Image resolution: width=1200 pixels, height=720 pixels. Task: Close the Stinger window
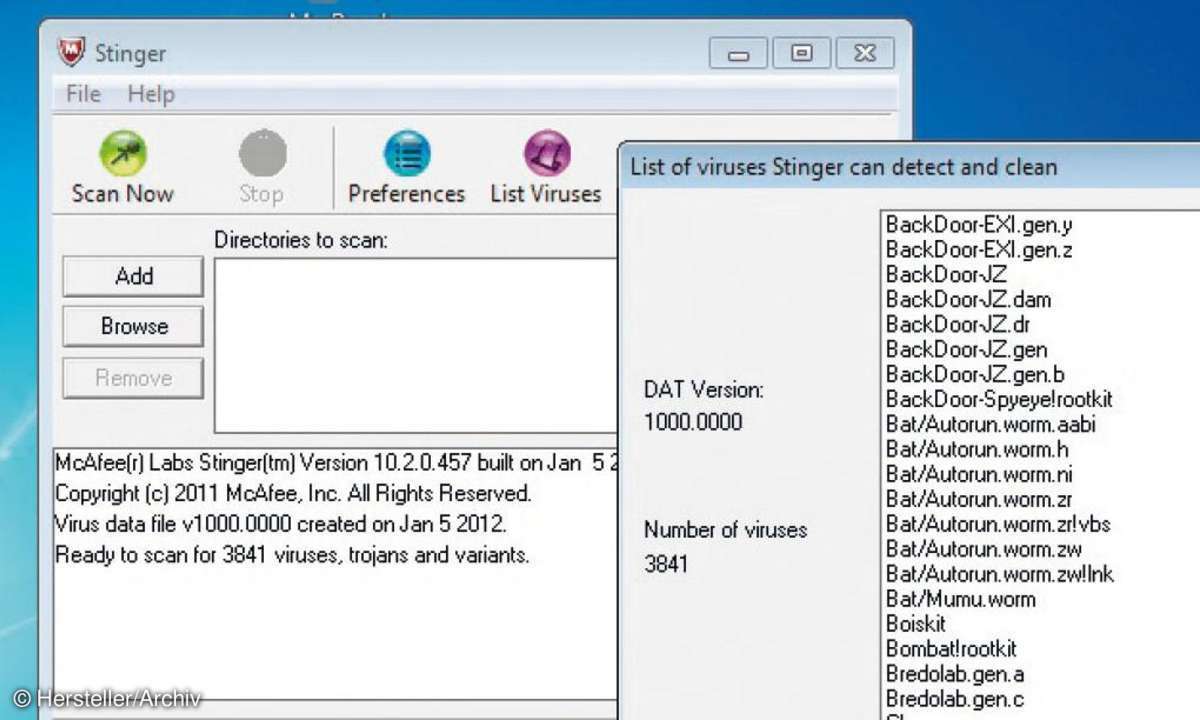tap(864, 54)
